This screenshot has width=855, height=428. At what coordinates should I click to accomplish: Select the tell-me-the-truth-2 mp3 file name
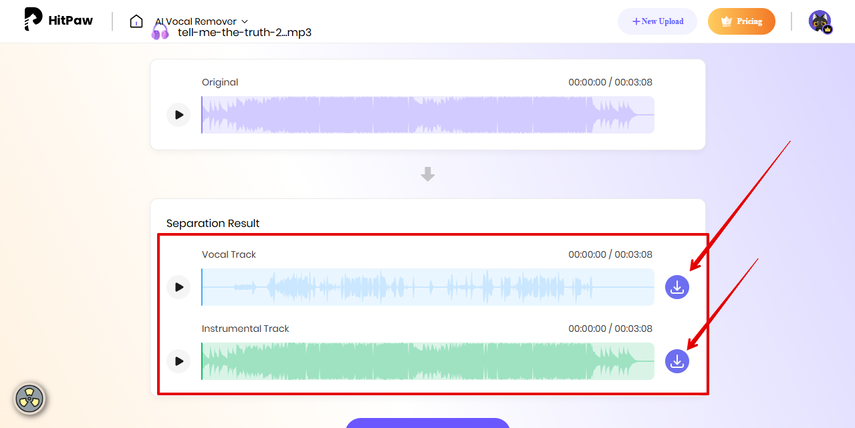pos(244,32)
